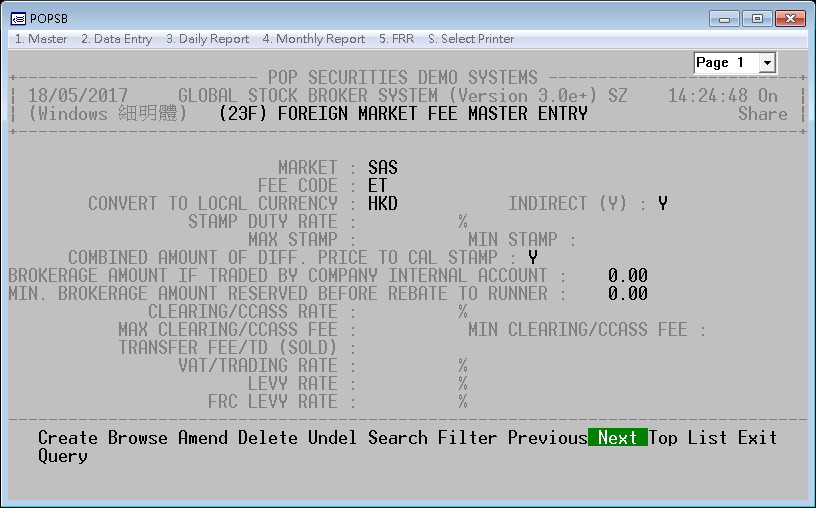Click the highlighted Next command
The image size is (817, 508).
tap(617, 438)
